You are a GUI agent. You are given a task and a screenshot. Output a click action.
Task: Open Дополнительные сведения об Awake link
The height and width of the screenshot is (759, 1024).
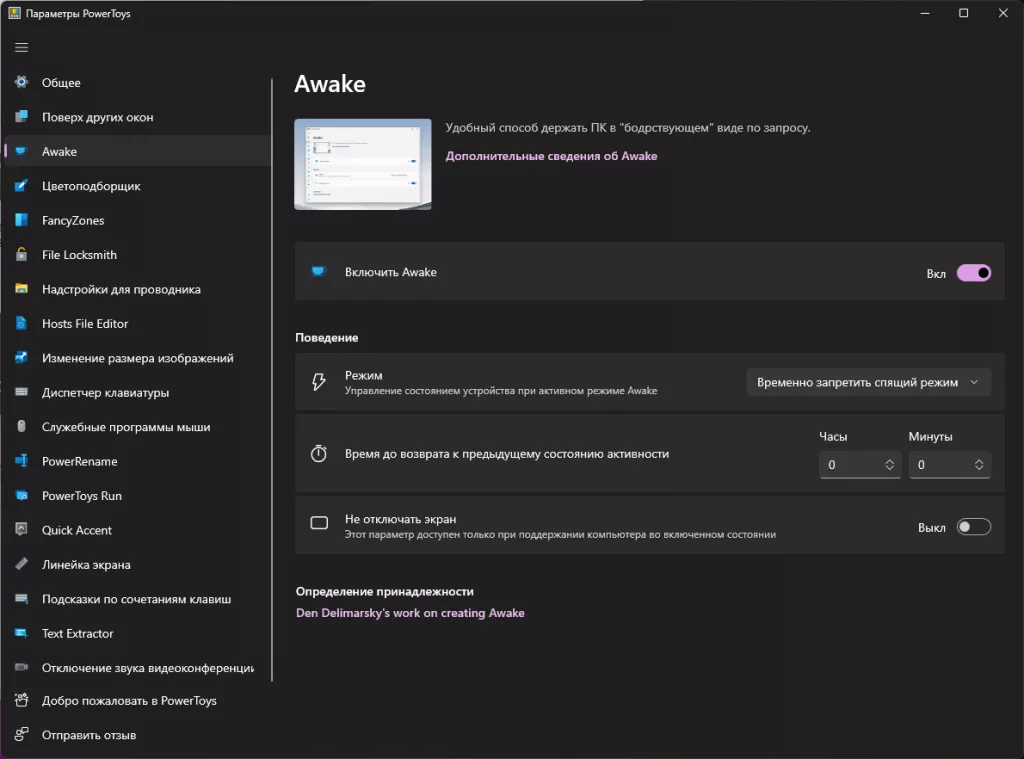tap(551, 156)
